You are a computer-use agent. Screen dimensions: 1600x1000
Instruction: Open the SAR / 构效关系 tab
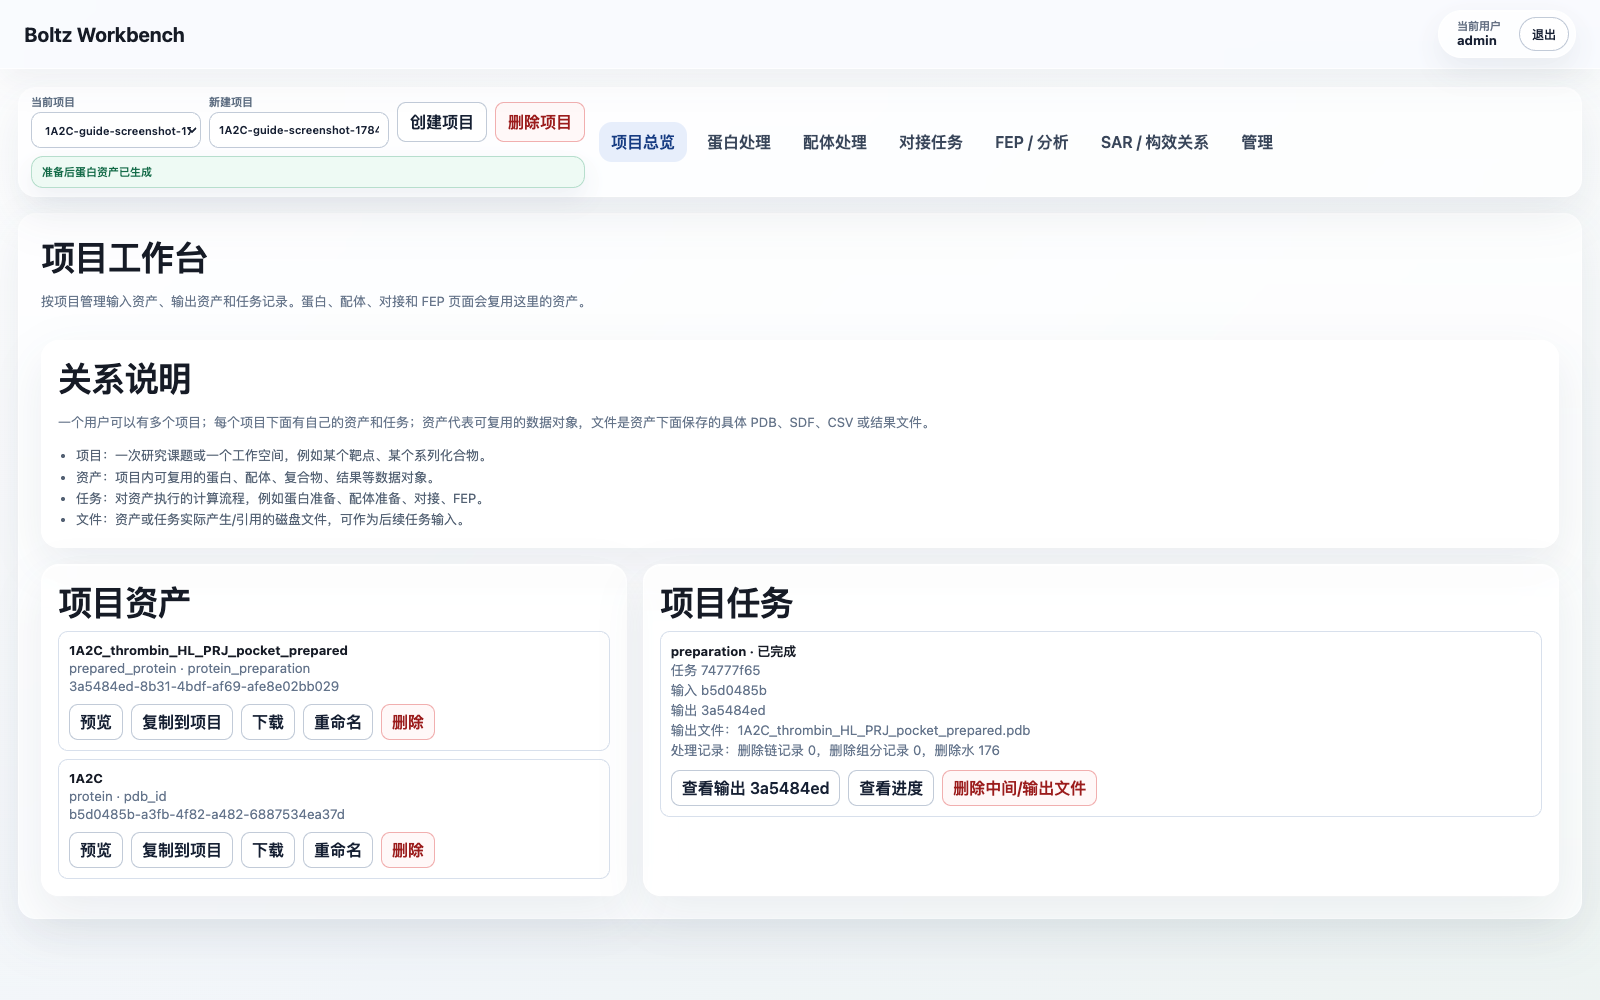[1155, 142]
